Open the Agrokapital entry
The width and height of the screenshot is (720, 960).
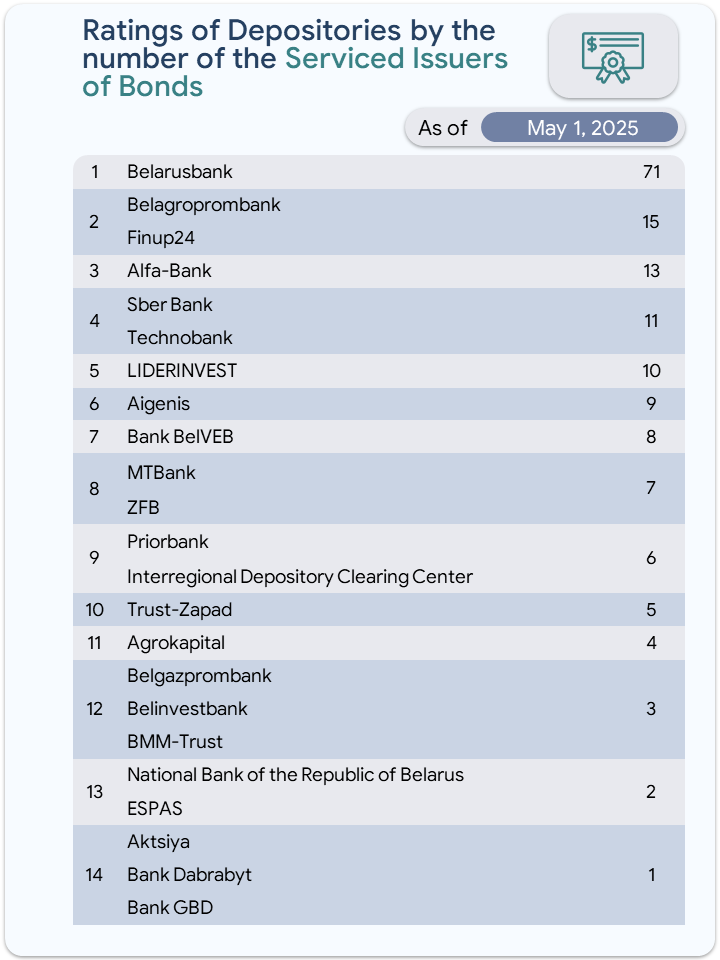pyautogui.click(x=176, y=643)
